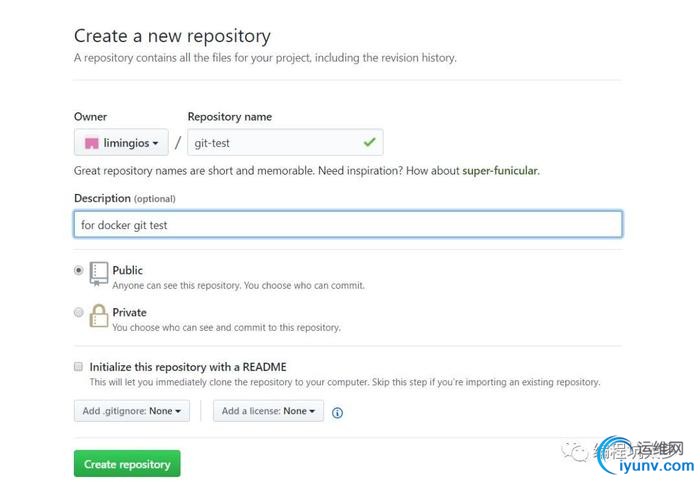
Task: Select the Public radio button
Action: (79, 270)
